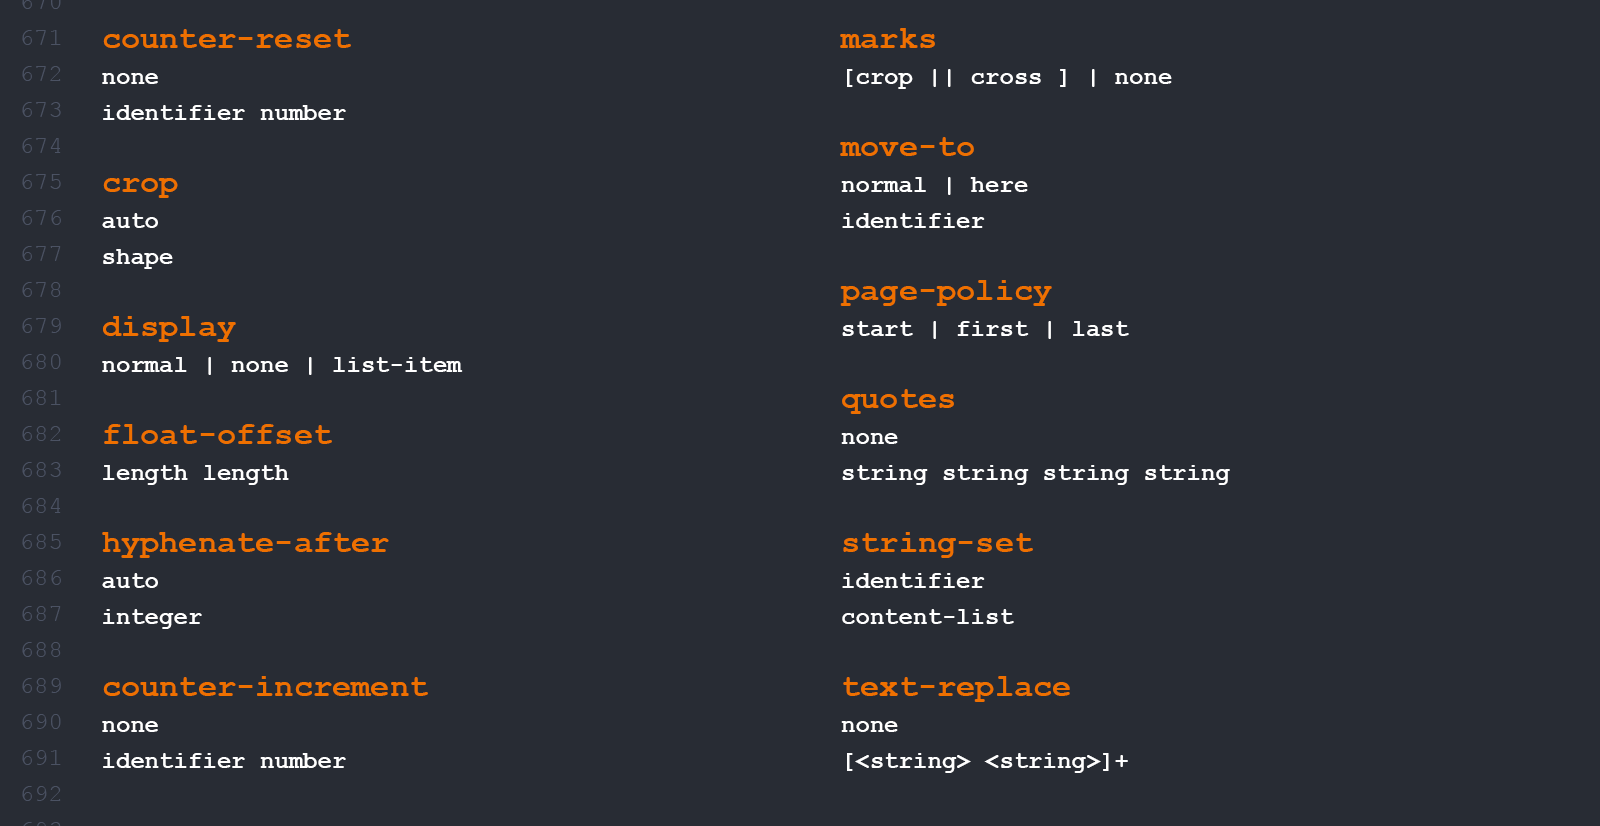Click the '[crop || cross ] | none' value
Image resolution: width=1600 pixels, height=826 pixels.
click(1007, 78)
